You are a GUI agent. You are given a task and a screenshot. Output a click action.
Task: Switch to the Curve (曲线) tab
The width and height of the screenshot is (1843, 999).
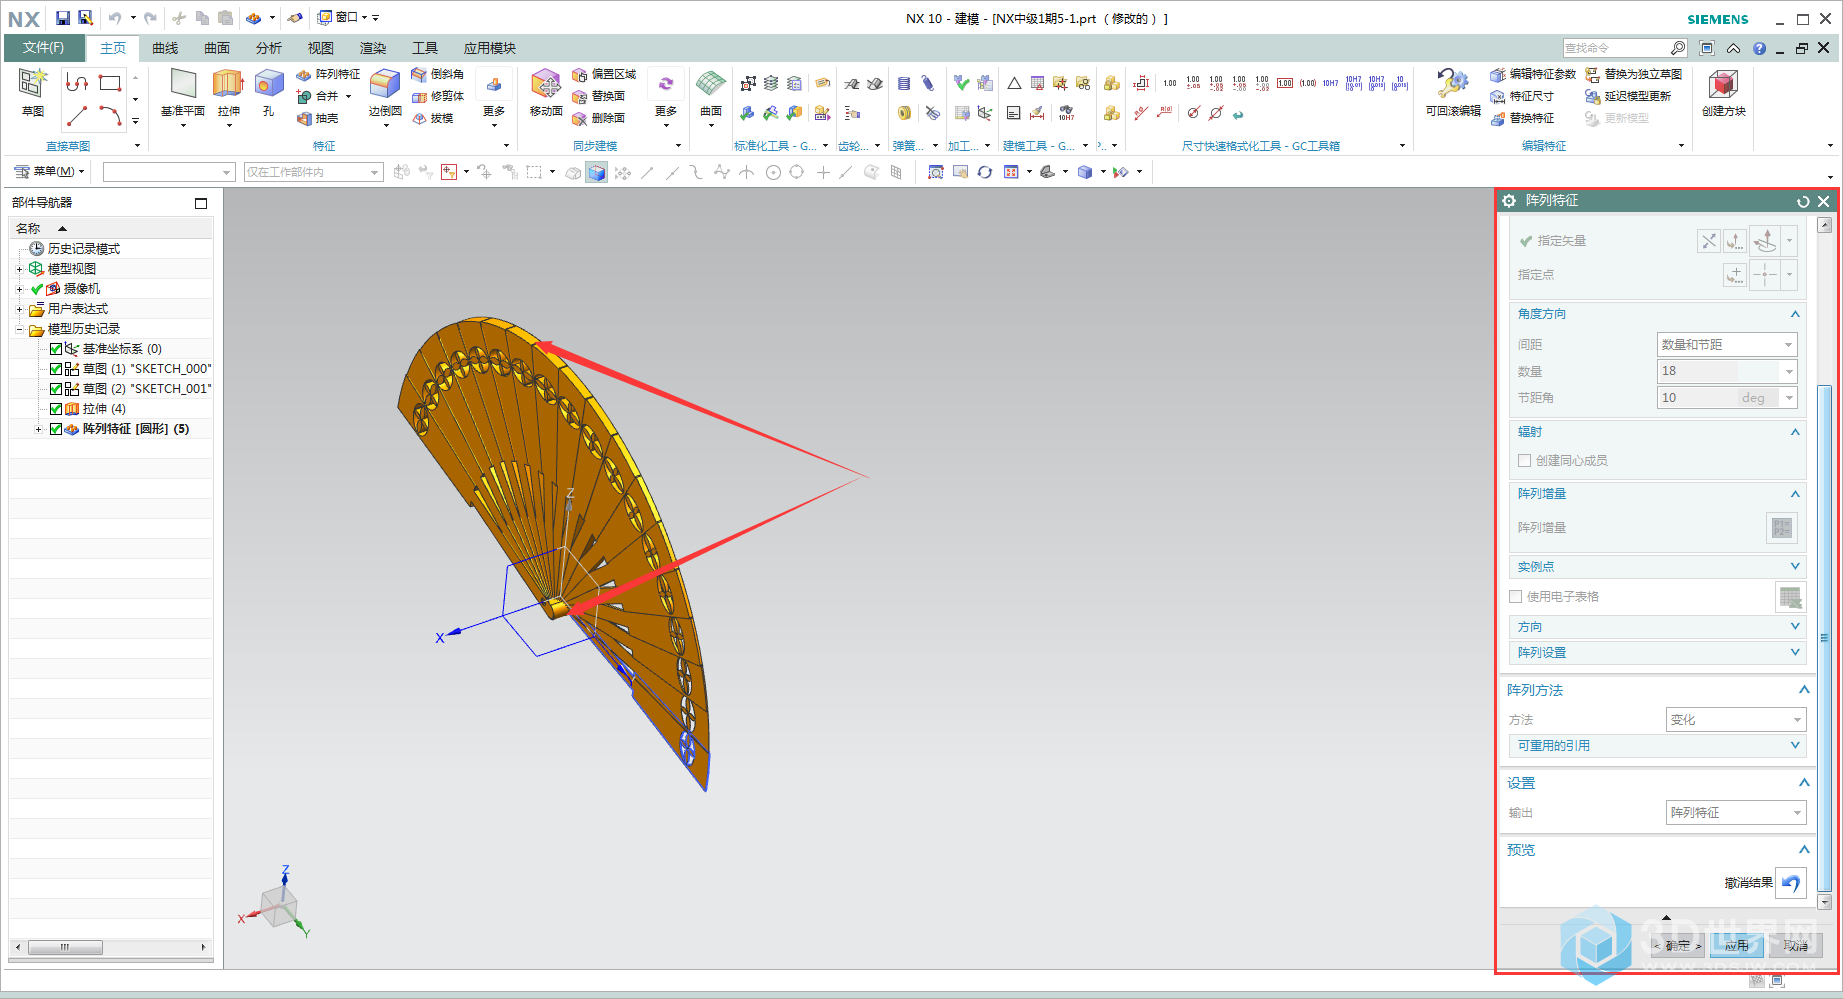pyautogui.click(x=165, y=48)
